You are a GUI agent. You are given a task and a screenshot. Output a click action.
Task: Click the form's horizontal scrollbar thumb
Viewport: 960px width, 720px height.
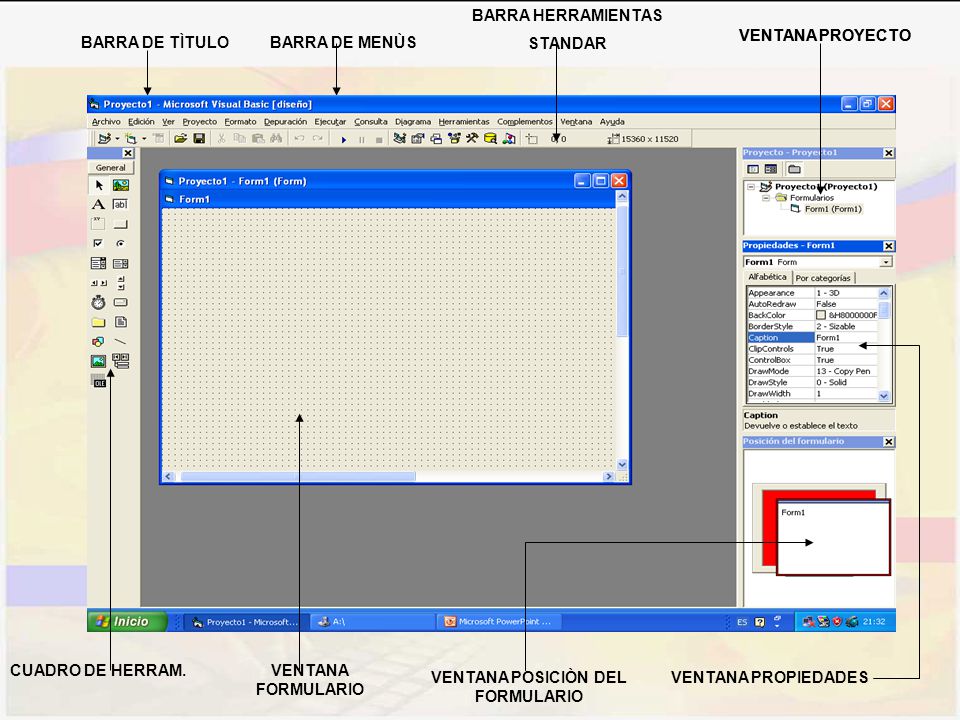click(298, 476)
